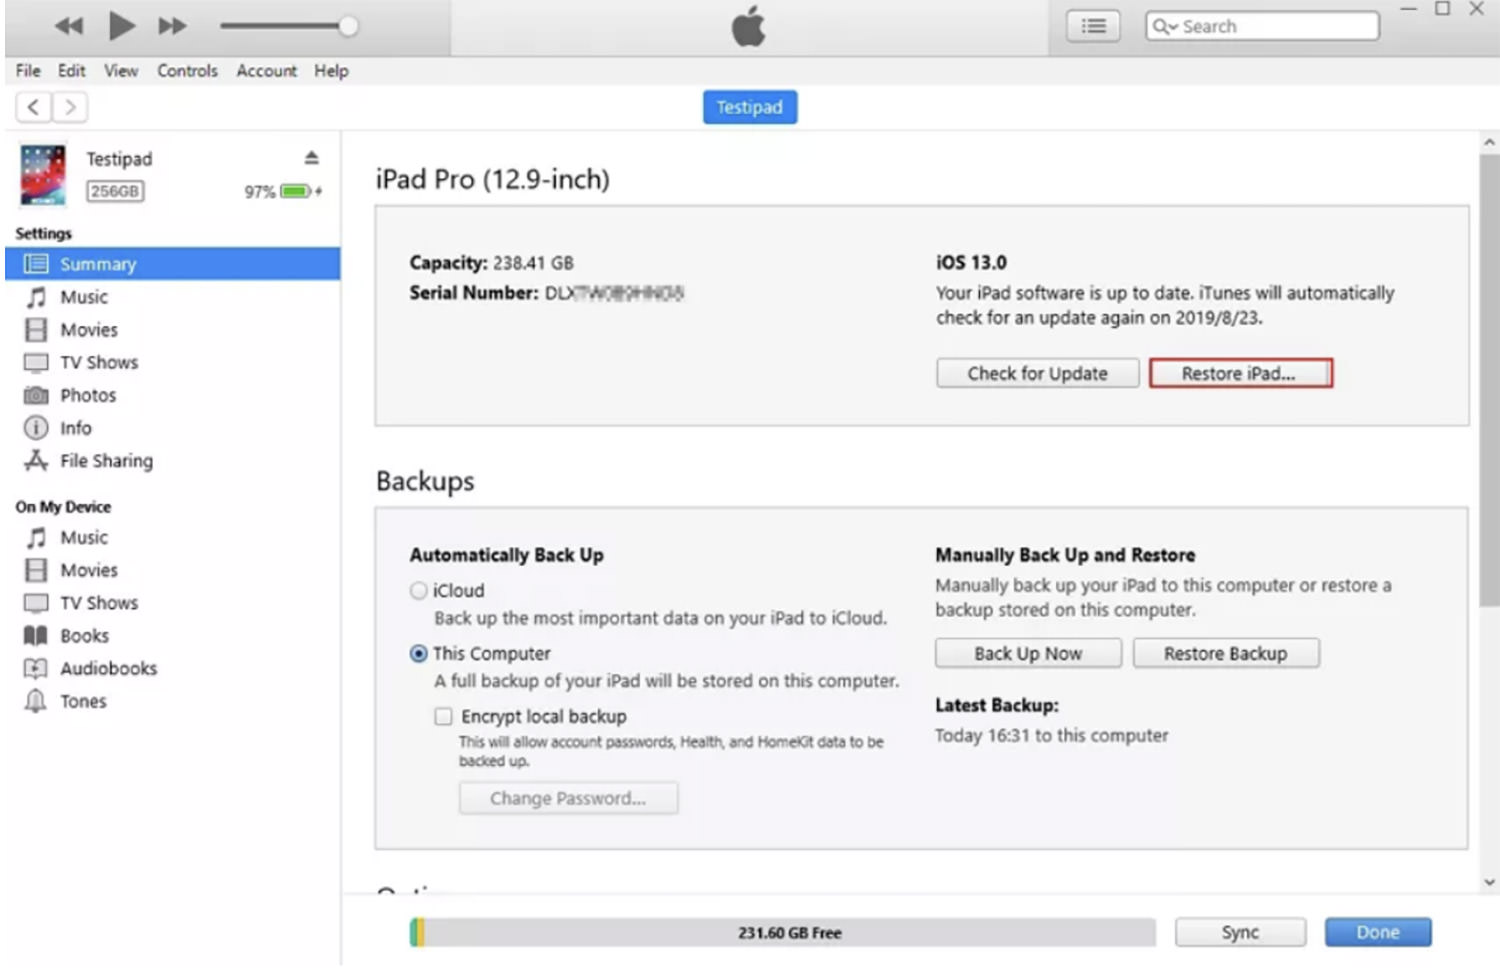Click the rewind playback button
Screen dimensions: 1500x968
[x=69, y=26]
